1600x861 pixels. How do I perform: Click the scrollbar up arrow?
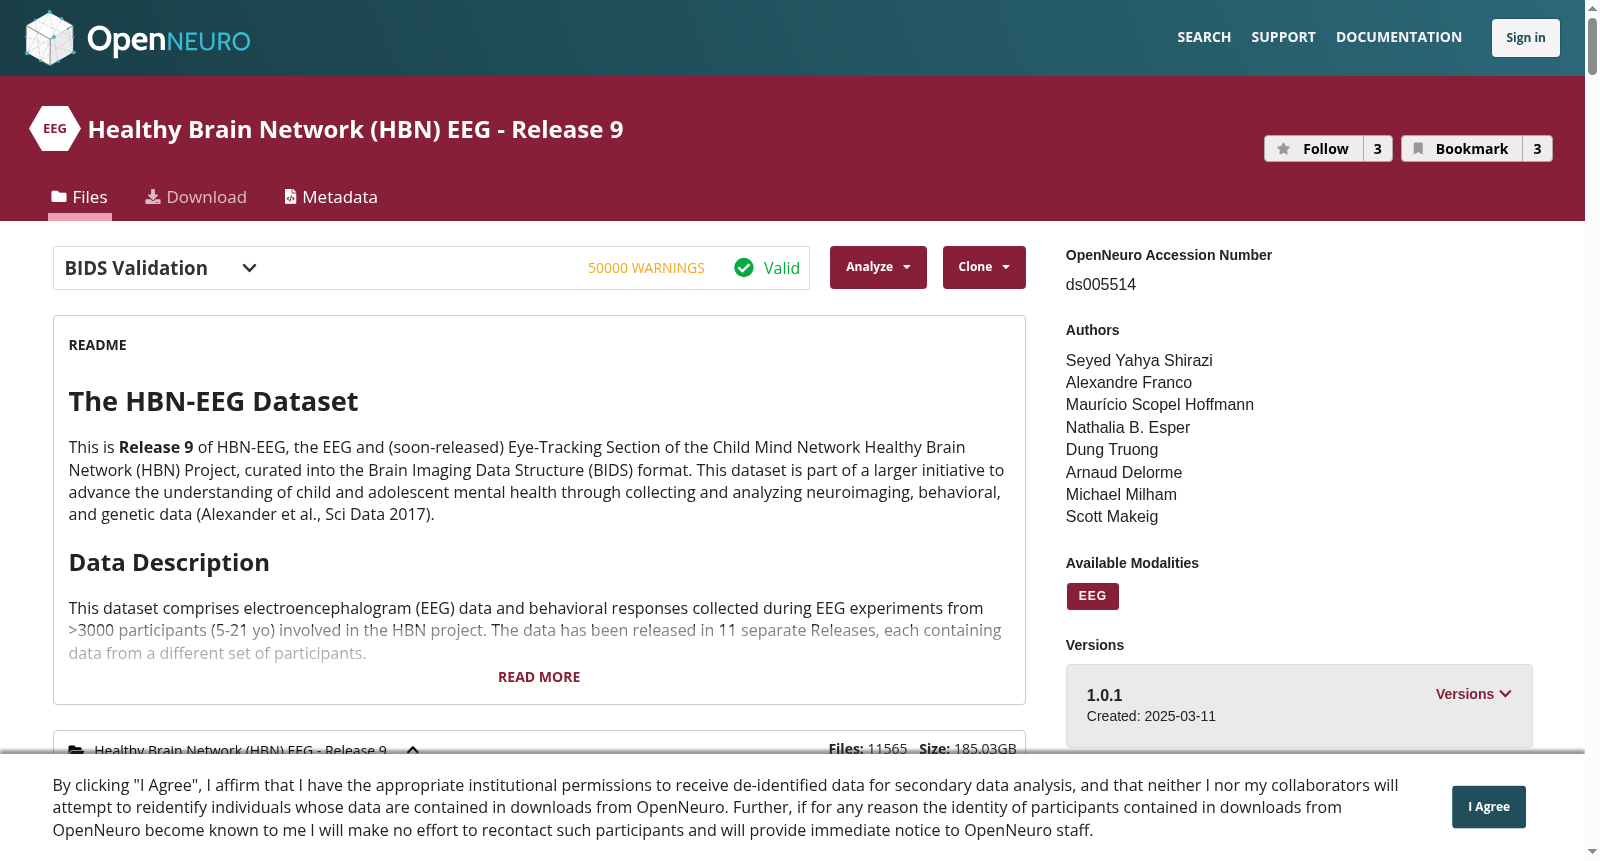(1592, 7)
